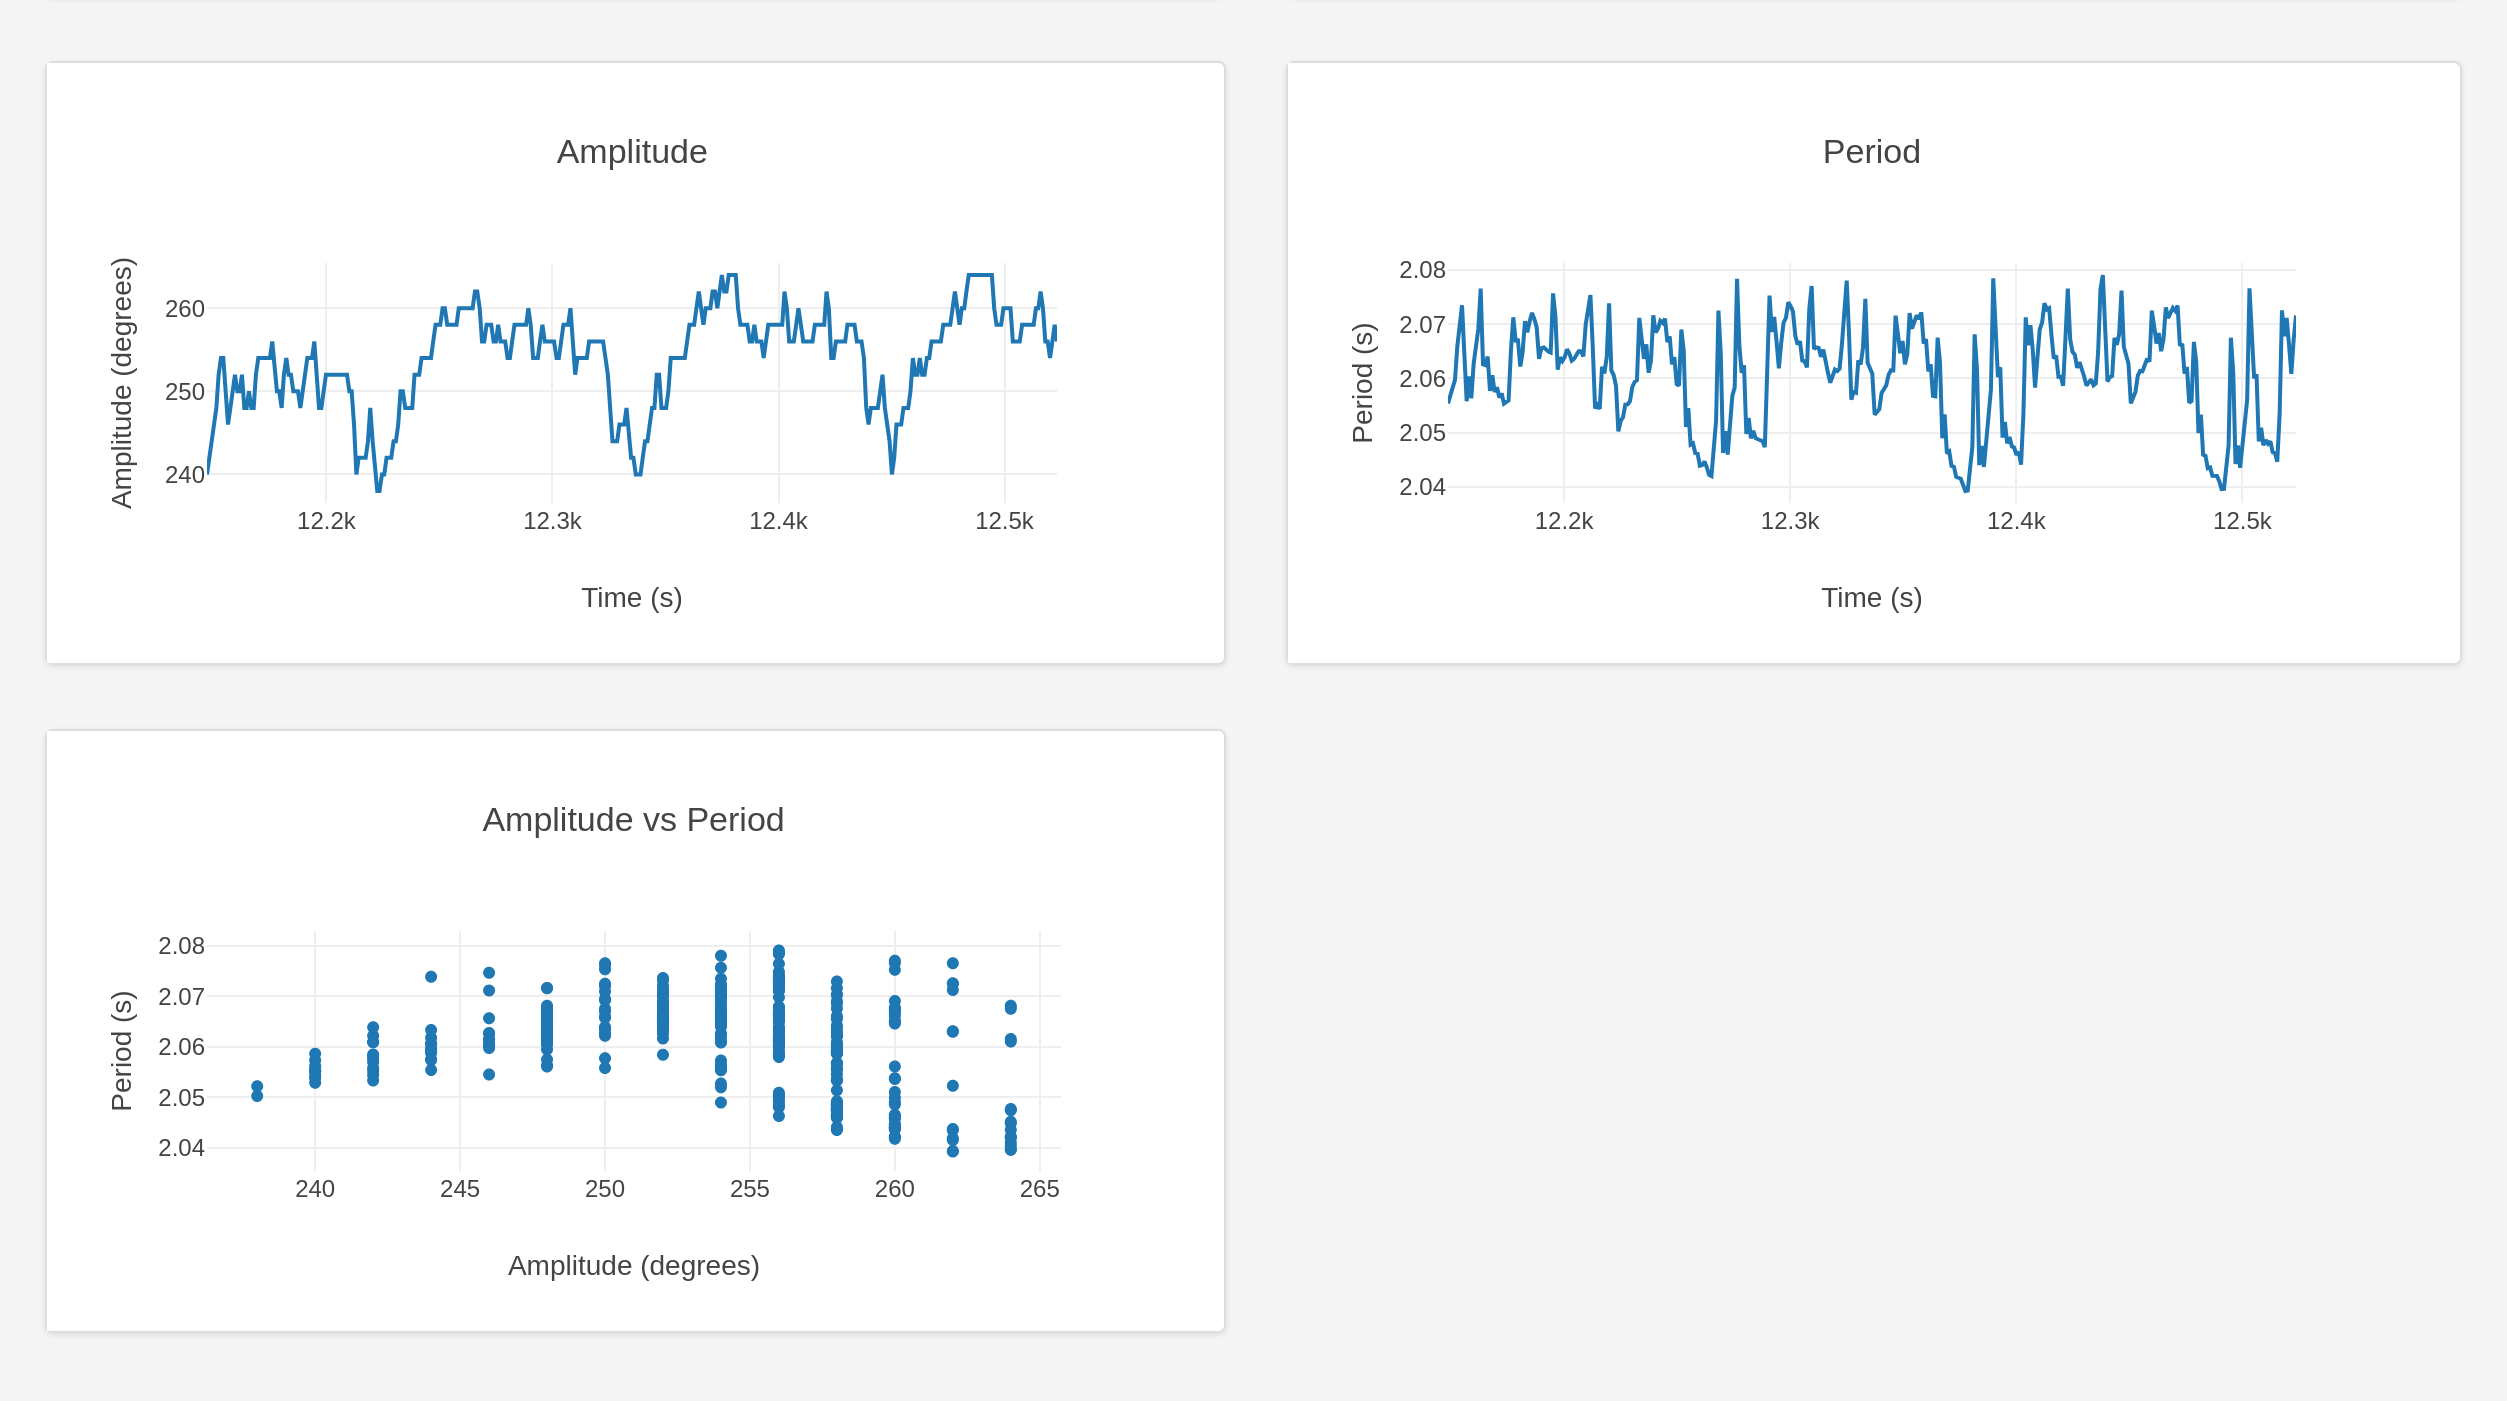This screenshot has width=2507, height=1401.
Task: Click the leftmost scatter point near amplitude 238
Action: tap(257, 1087)
